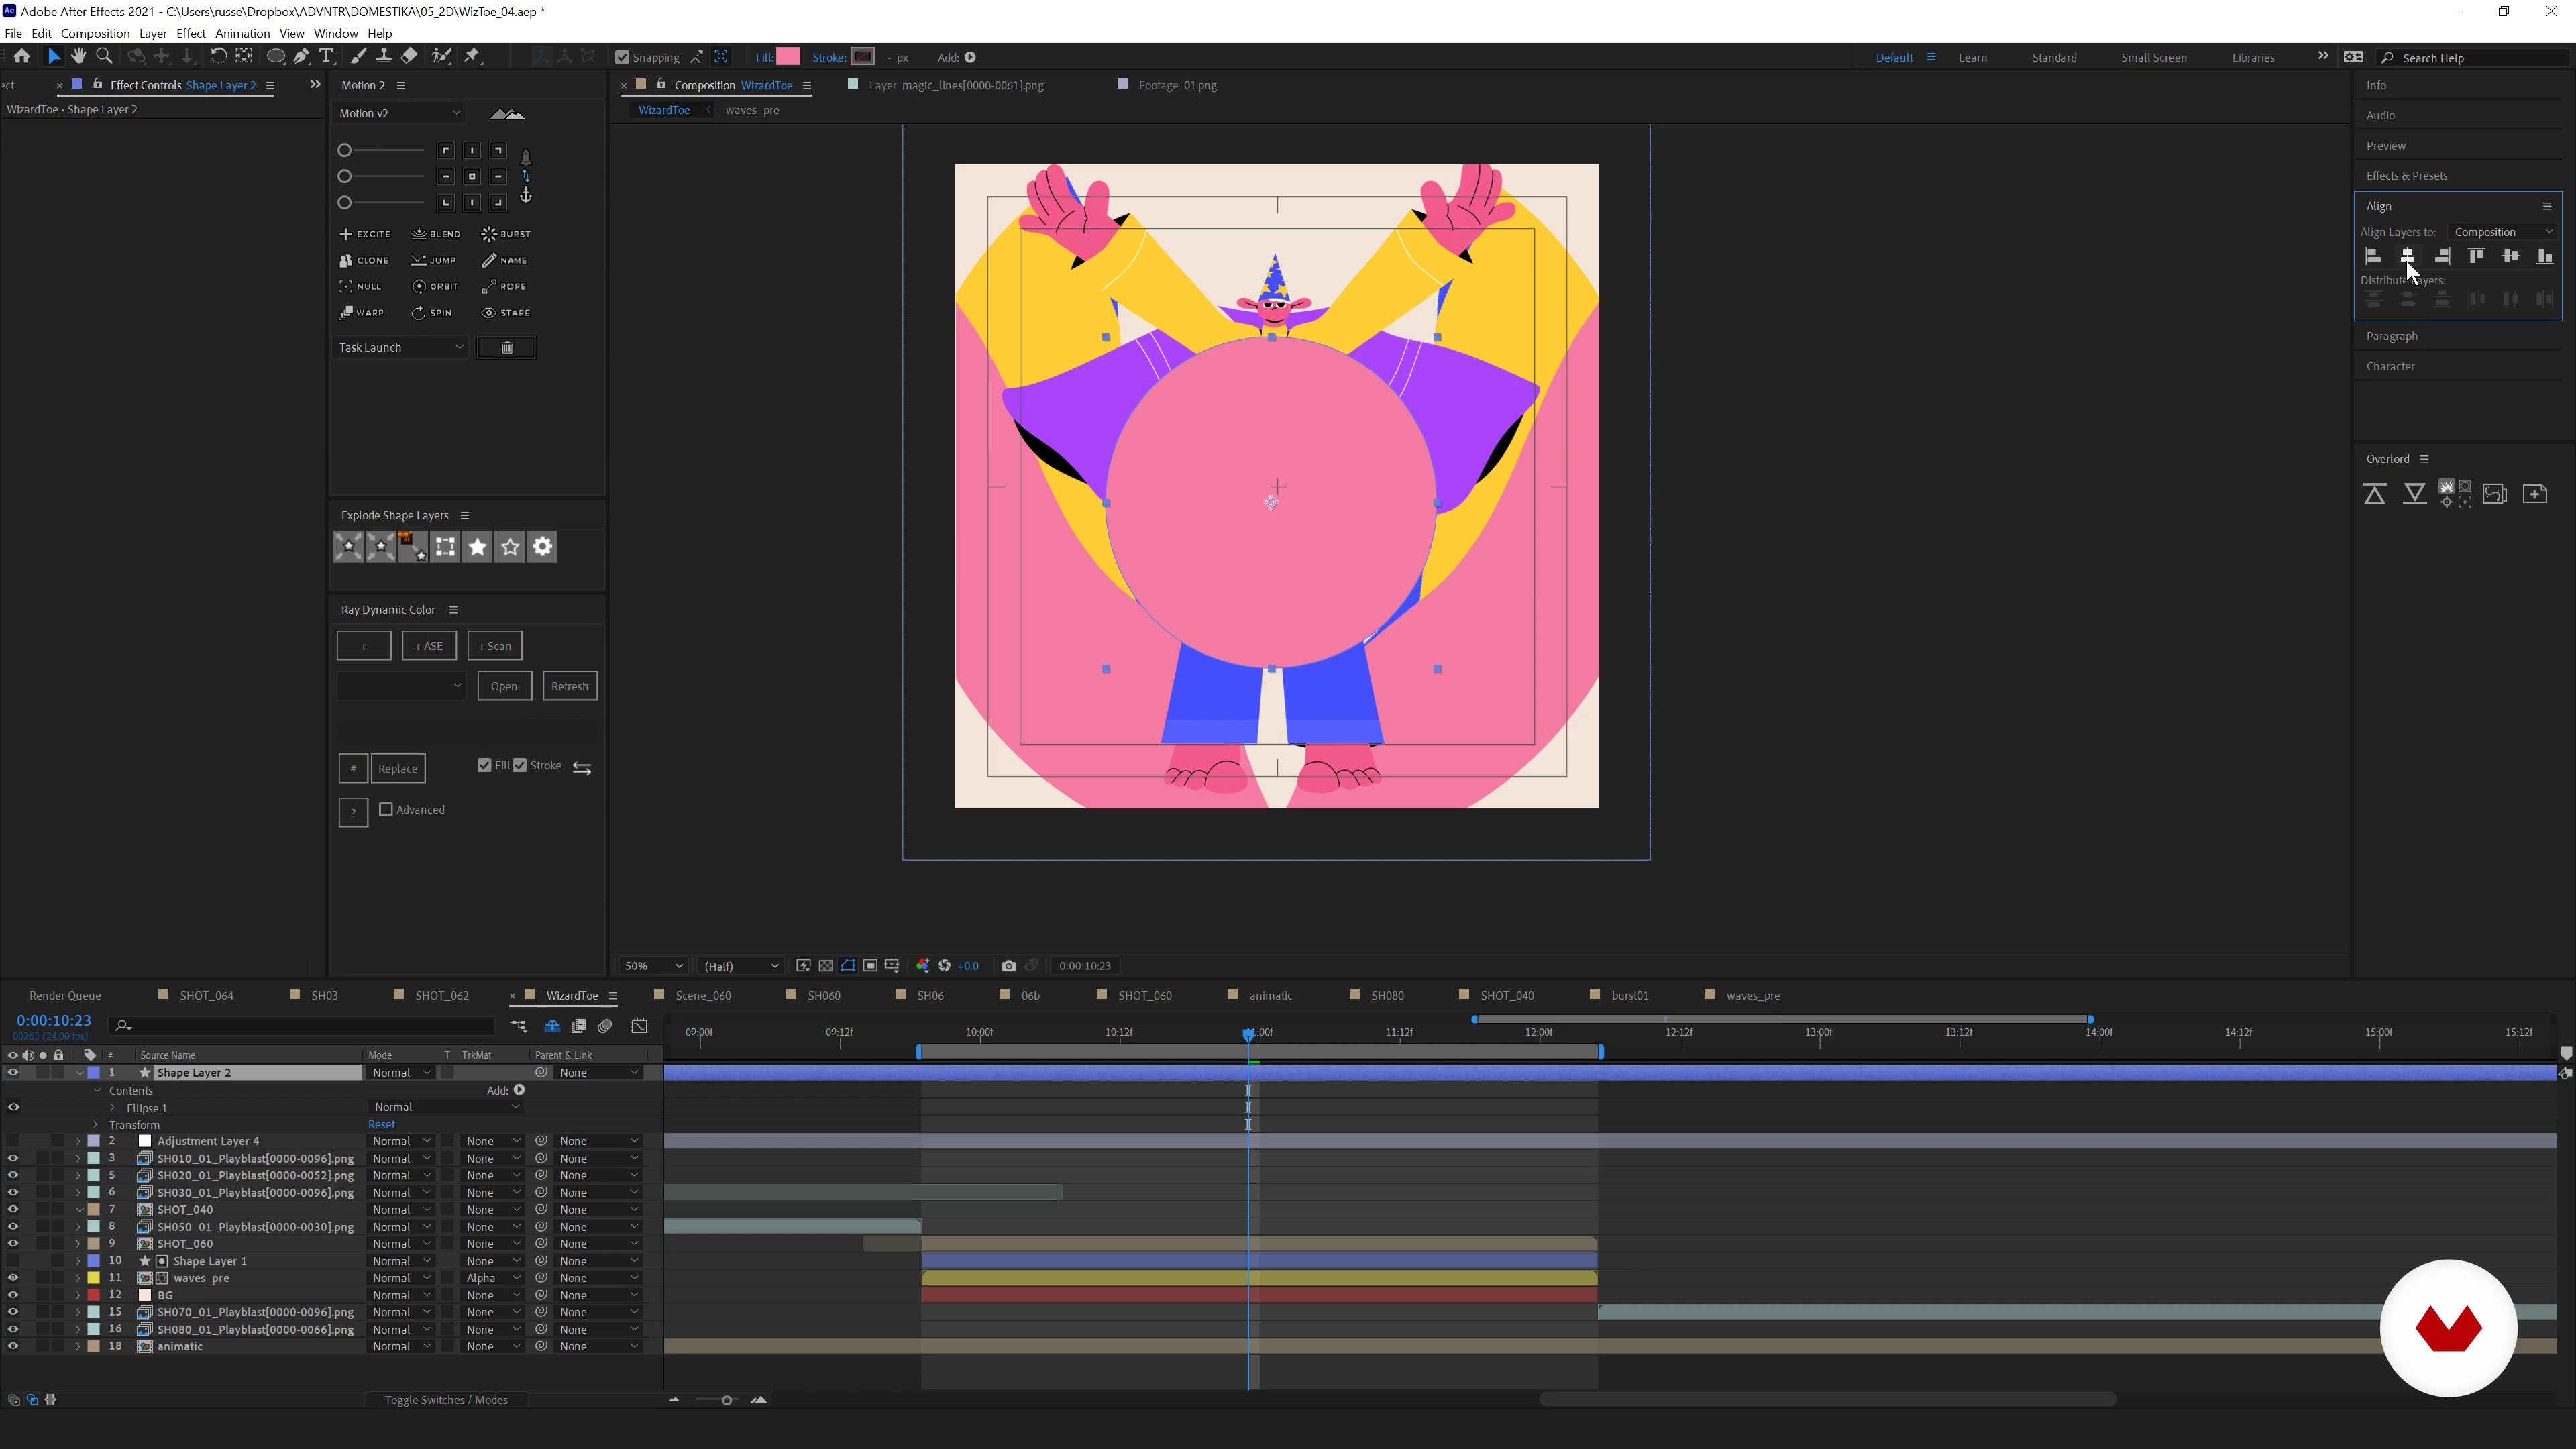This screenshot has width=2576, height=1449.
Task: Toggle the Snapping checkbox
Action: click(622, 58)
